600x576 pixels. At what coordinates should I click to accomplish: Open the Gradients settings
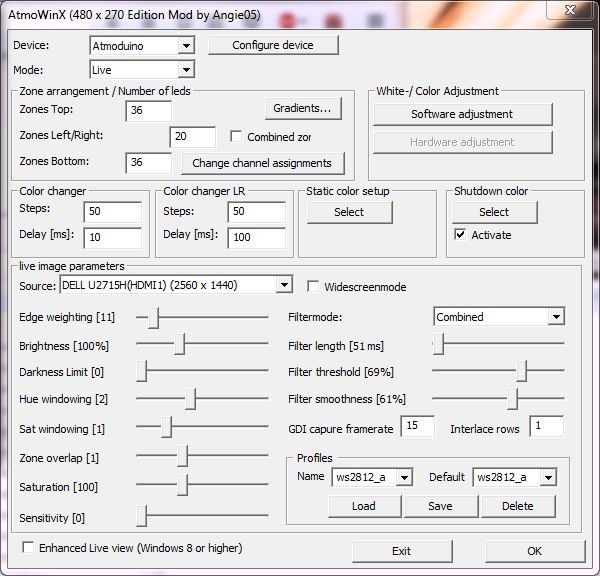(x=304, y=108)
